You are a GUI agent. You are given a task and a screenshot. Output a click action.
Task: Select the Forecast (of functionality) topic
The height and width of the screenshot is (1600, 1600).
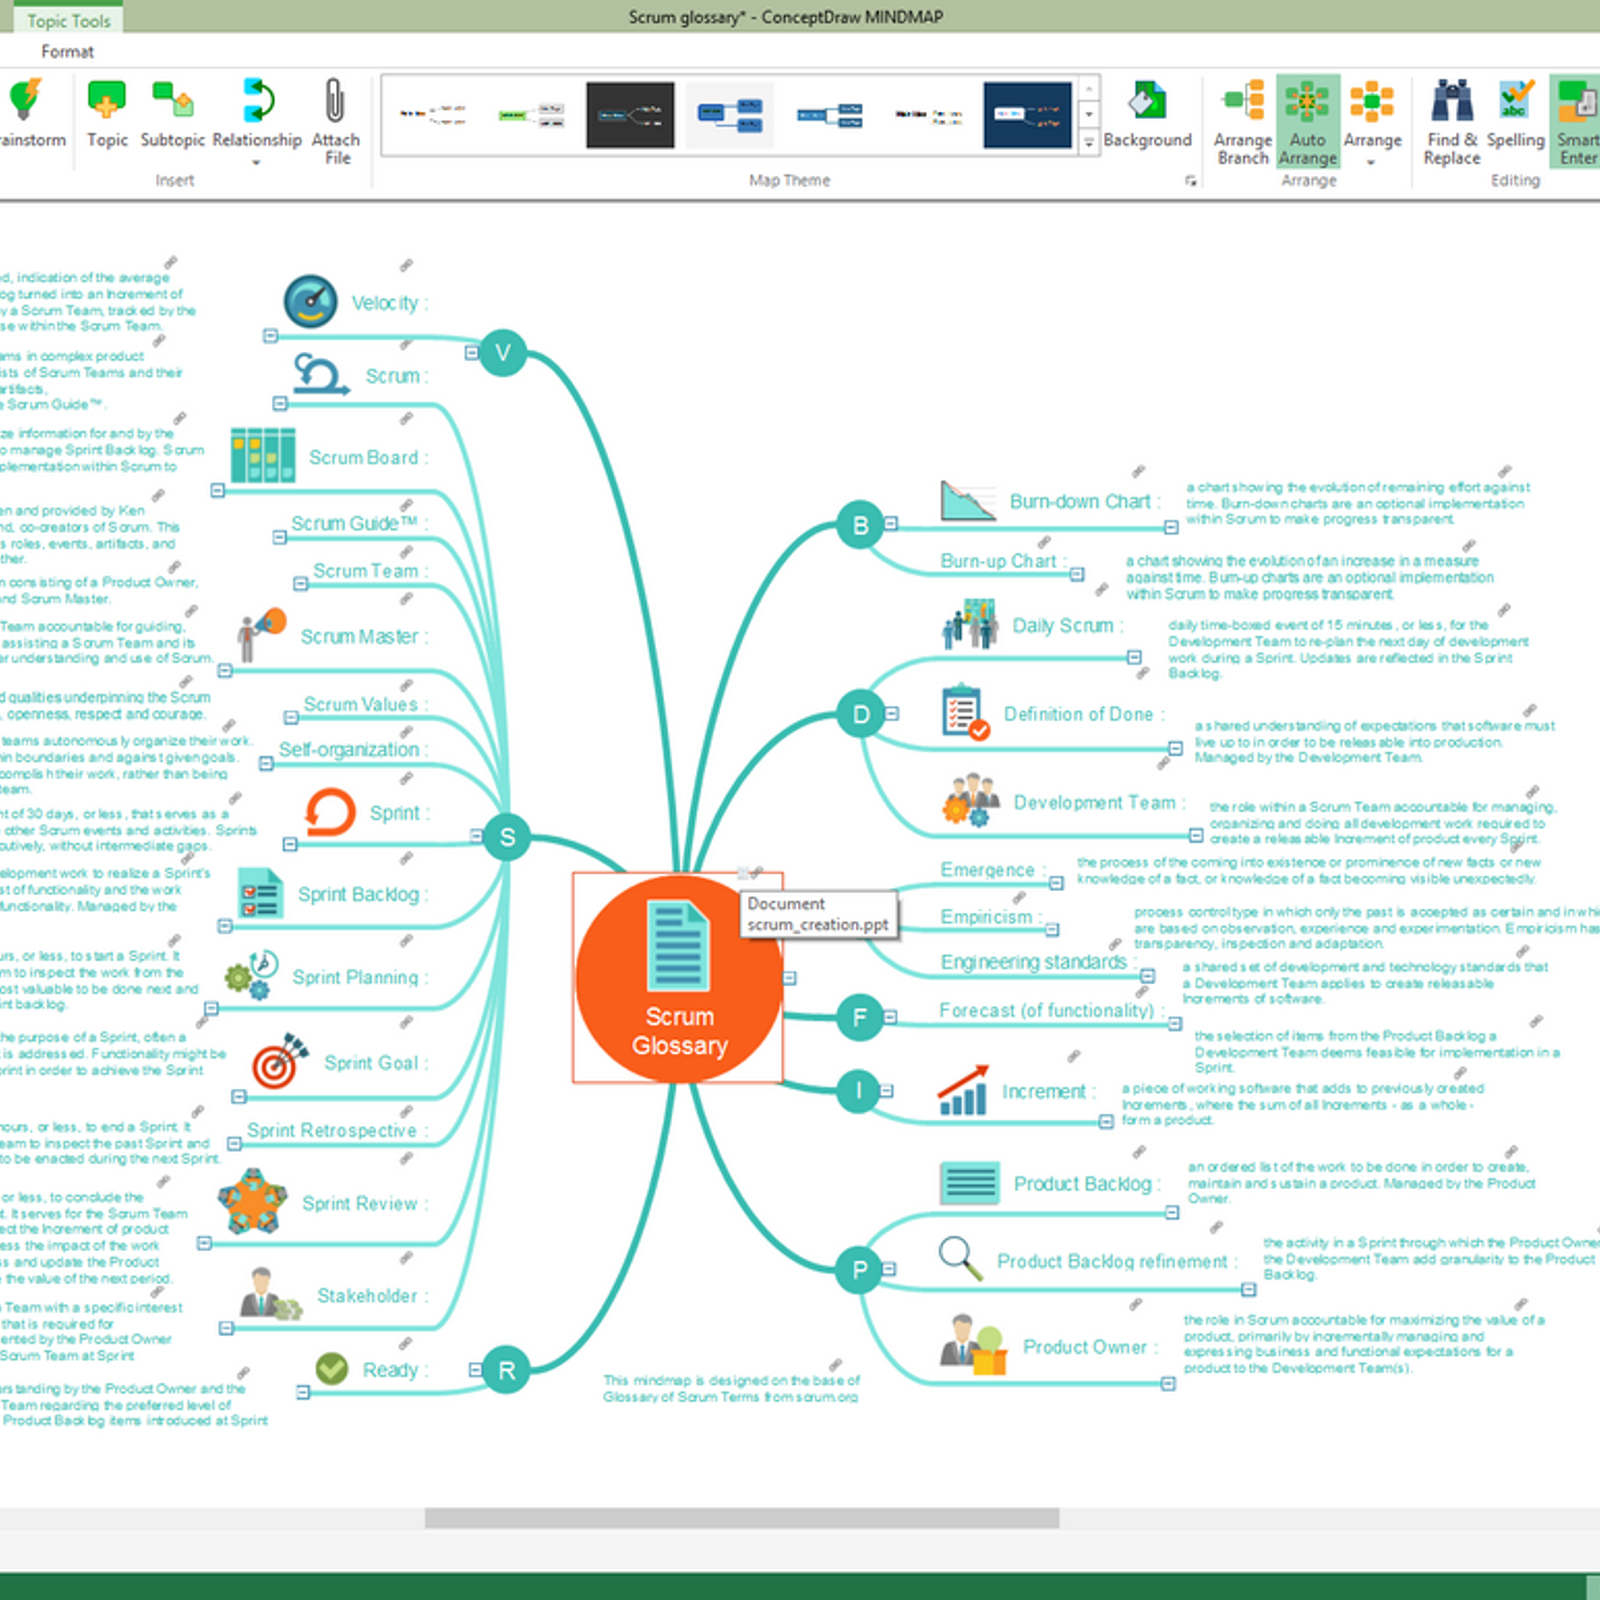(x=1052, y=1011)
